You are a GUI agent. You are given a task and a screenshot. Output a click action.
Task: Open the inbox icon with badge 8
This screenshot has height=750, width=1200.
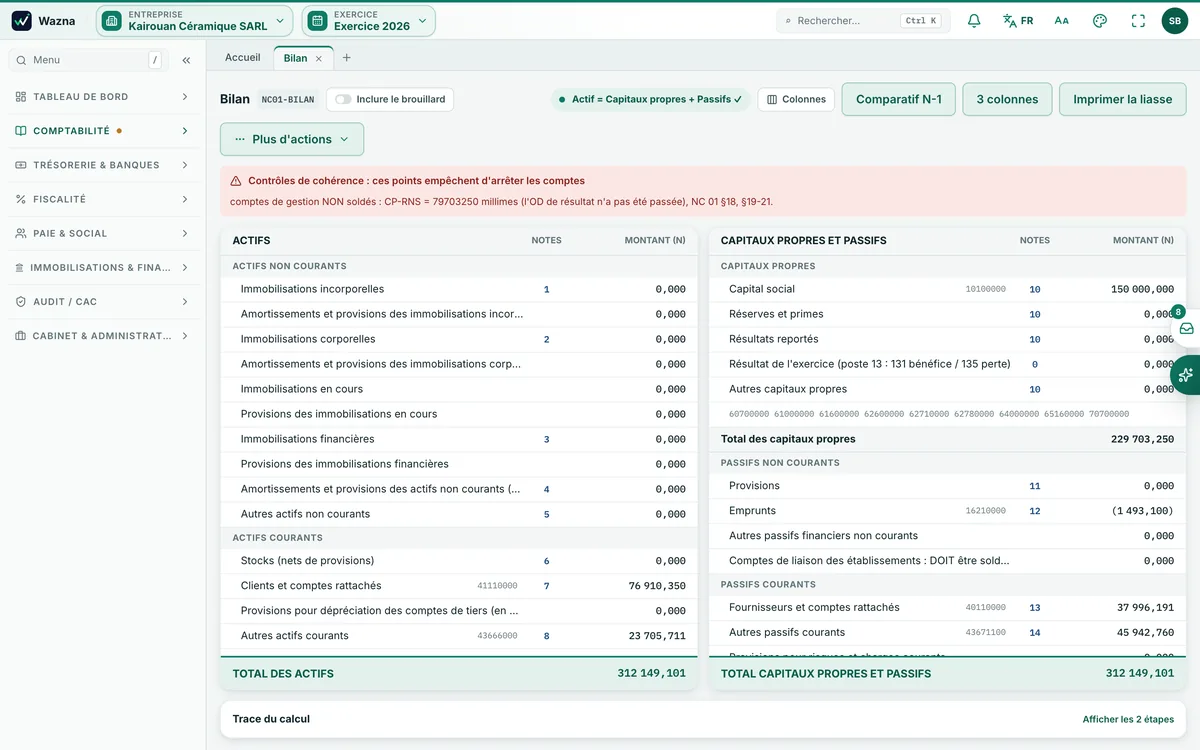coord(1186,328)
